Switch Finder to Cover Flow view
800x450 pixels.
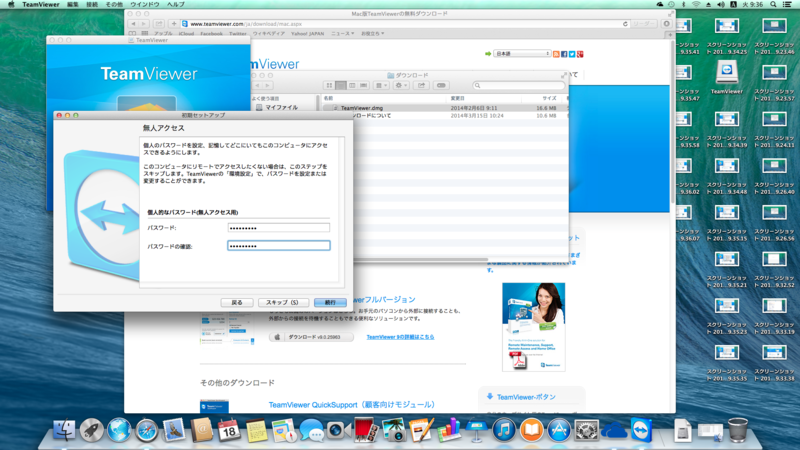pyautogui.click(x=363, y=86)
